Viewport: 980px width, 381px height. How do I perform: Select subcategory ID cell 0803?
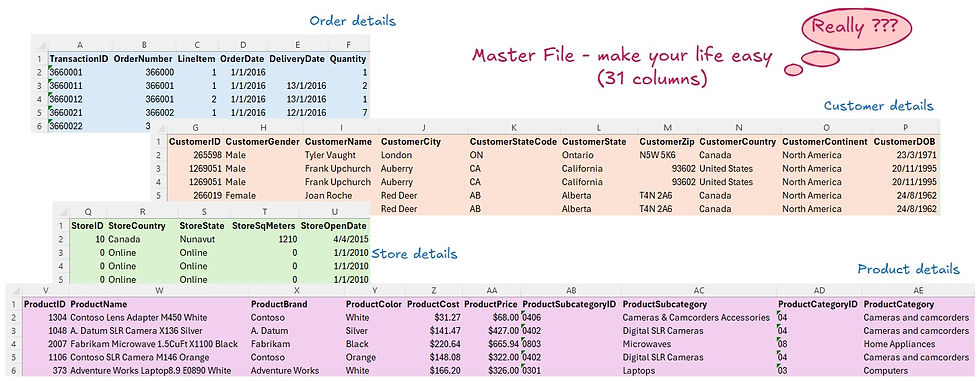tap(570, 344)
